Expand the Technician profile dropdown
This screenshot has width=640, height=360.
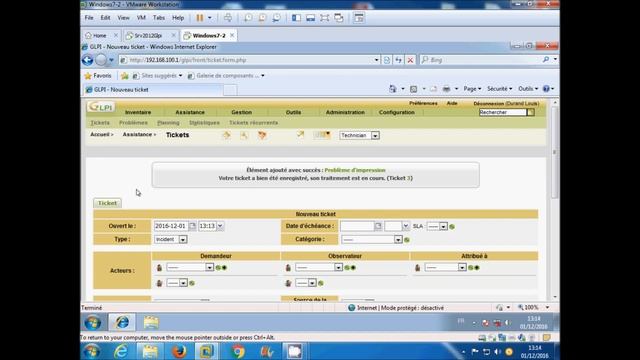375,136
